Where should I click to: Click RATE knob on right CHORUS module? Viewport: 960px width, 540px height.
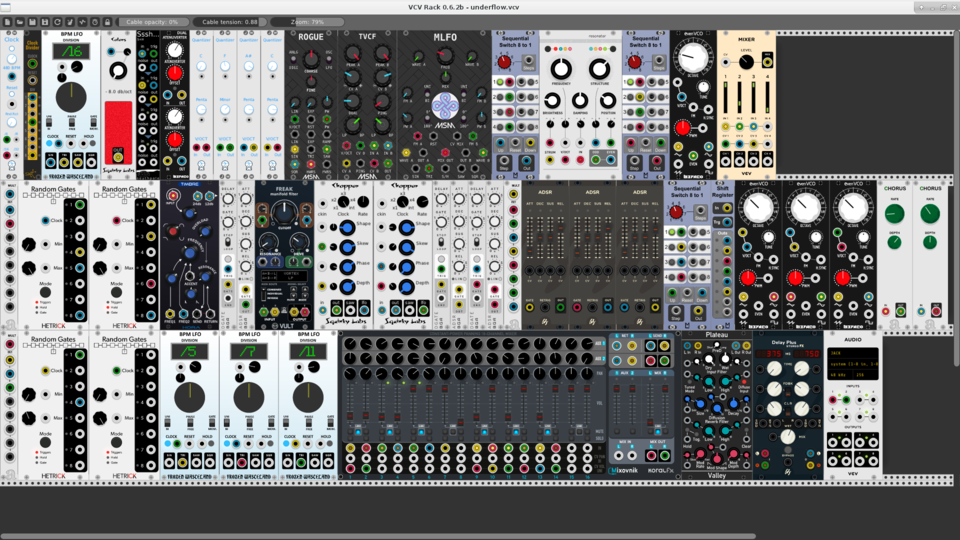(x=930, y=214)
